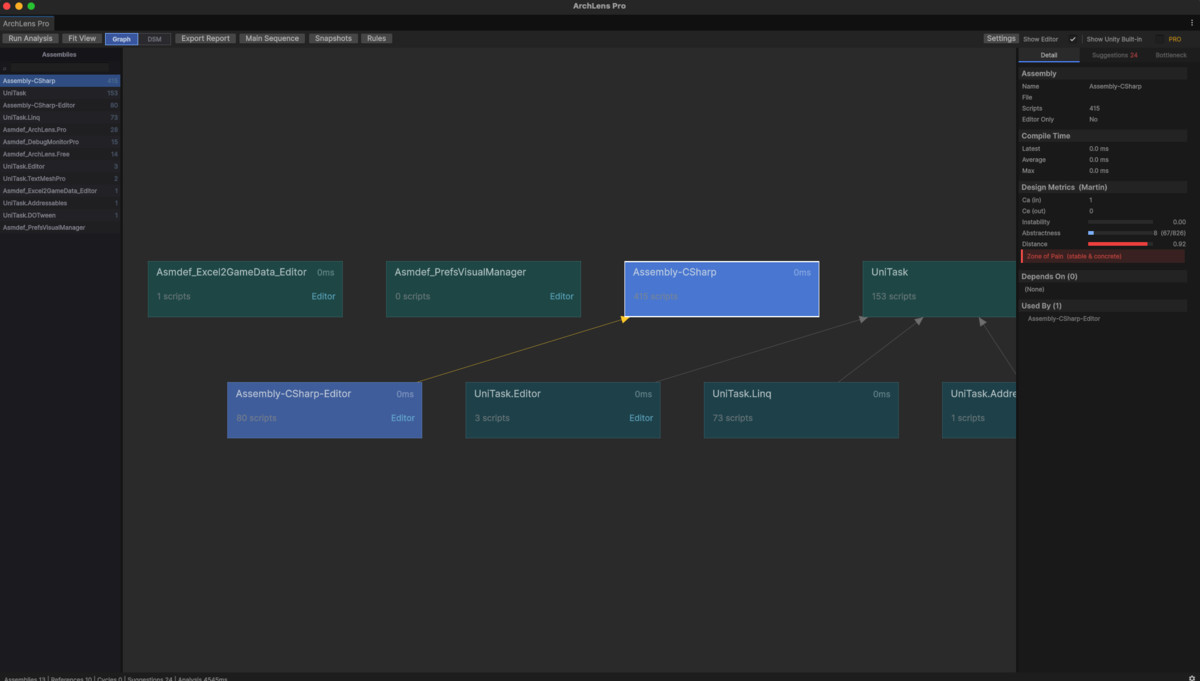The width and height of the screenshot is (1200, 681).
Task: Click the Assembly section header in Detail
Action: pos(1102,74)
